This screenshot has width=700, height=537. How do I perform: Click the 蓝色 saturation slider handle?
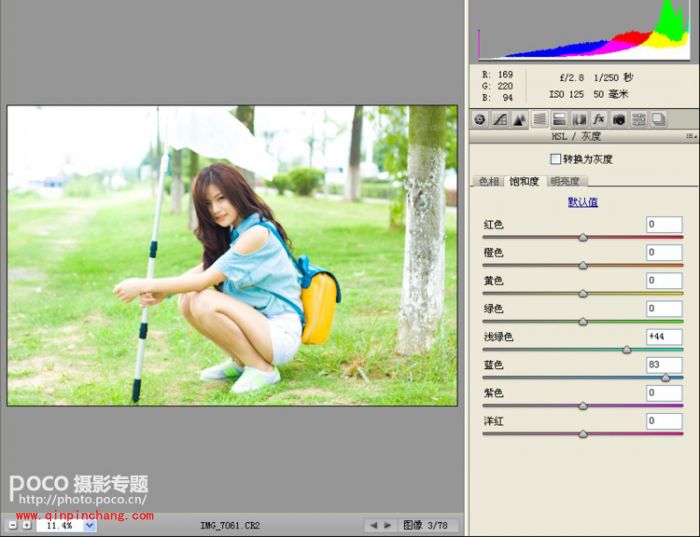tap(665, 378)
